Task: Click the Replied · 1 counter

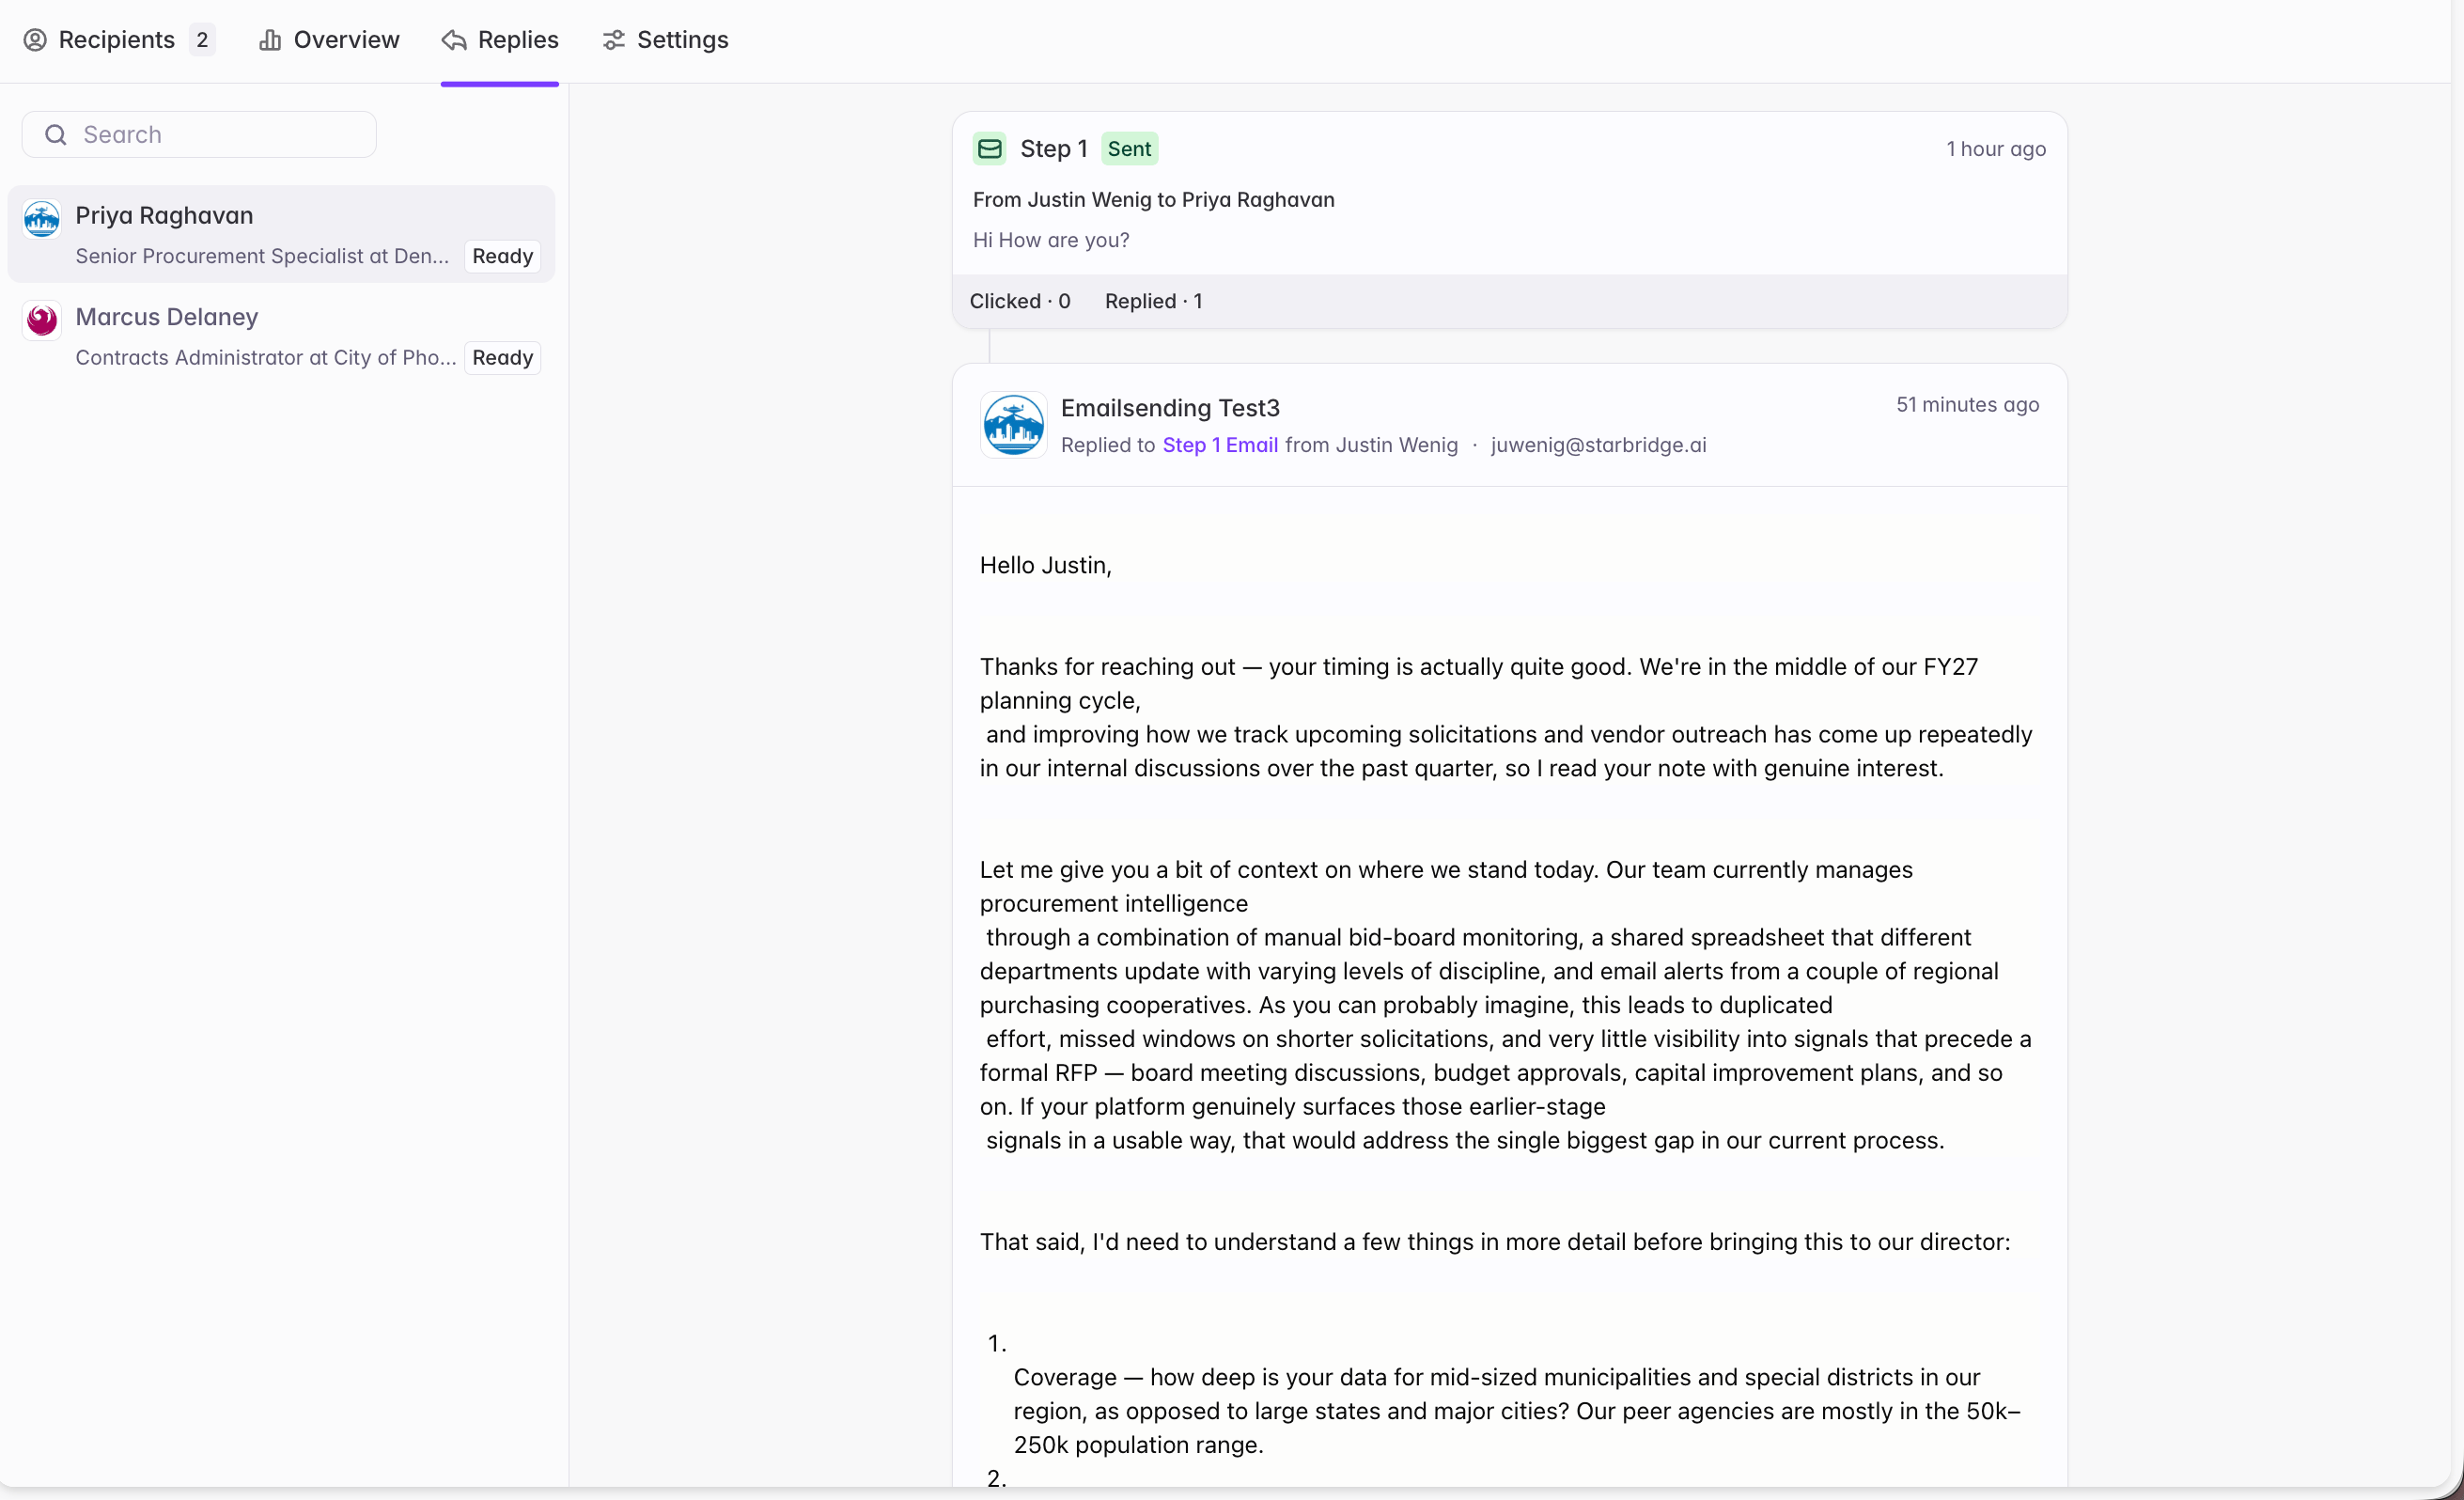Action: click(1153, 302)
